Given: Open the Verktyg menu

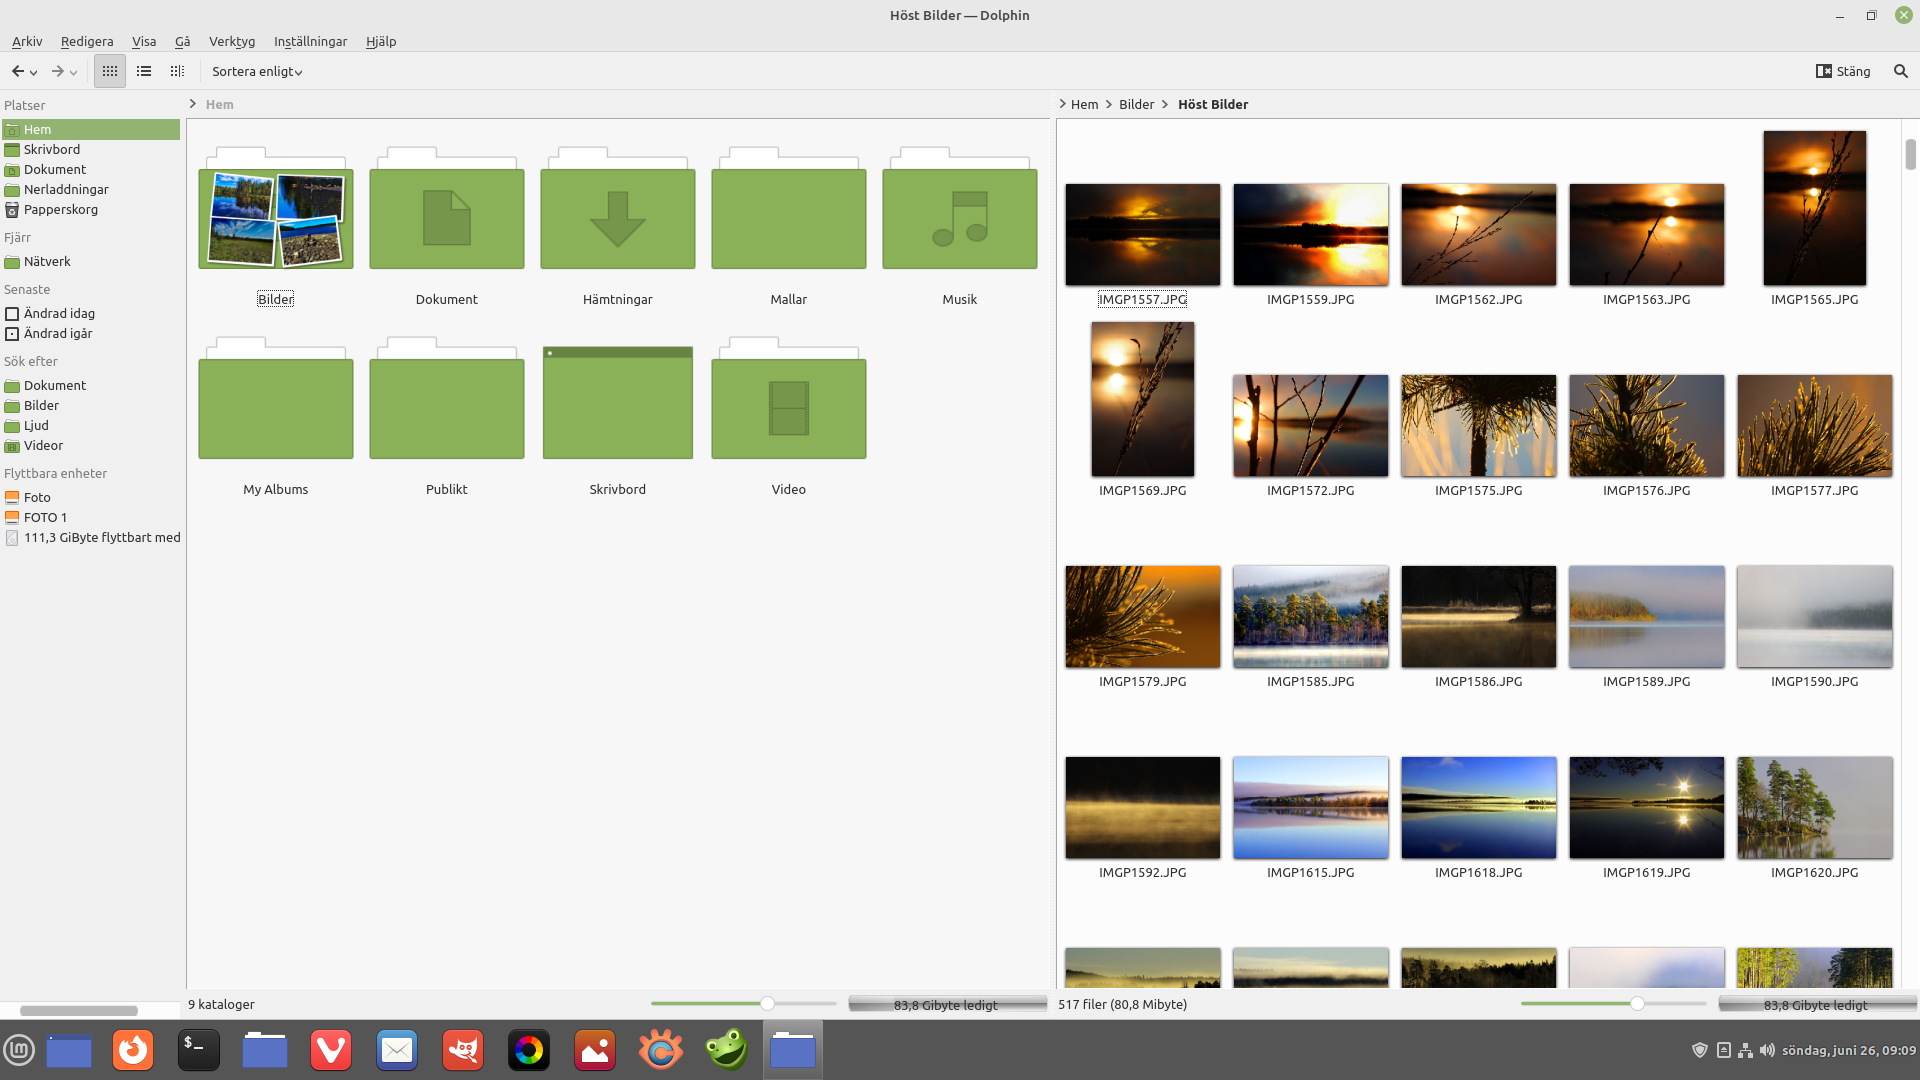Looking at the screenshot, I should (231, 41).
